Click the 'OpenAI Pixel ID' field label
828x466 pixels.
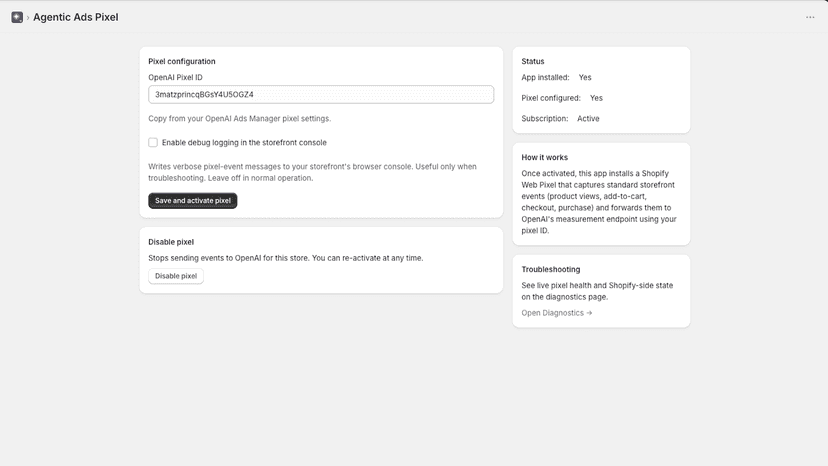pyautogui.click(x=175, y=78)
